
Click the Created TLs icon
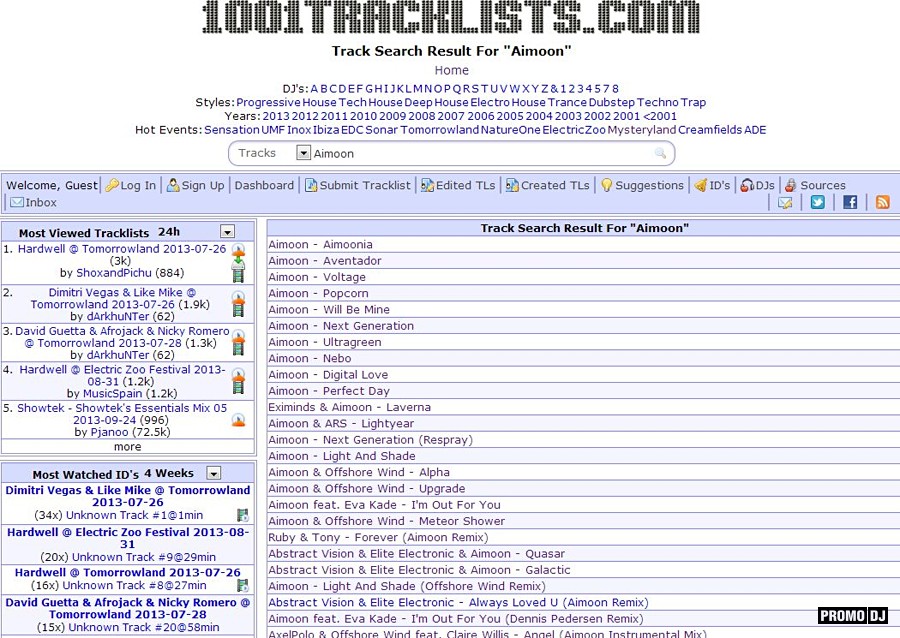[x=512, y=185]
